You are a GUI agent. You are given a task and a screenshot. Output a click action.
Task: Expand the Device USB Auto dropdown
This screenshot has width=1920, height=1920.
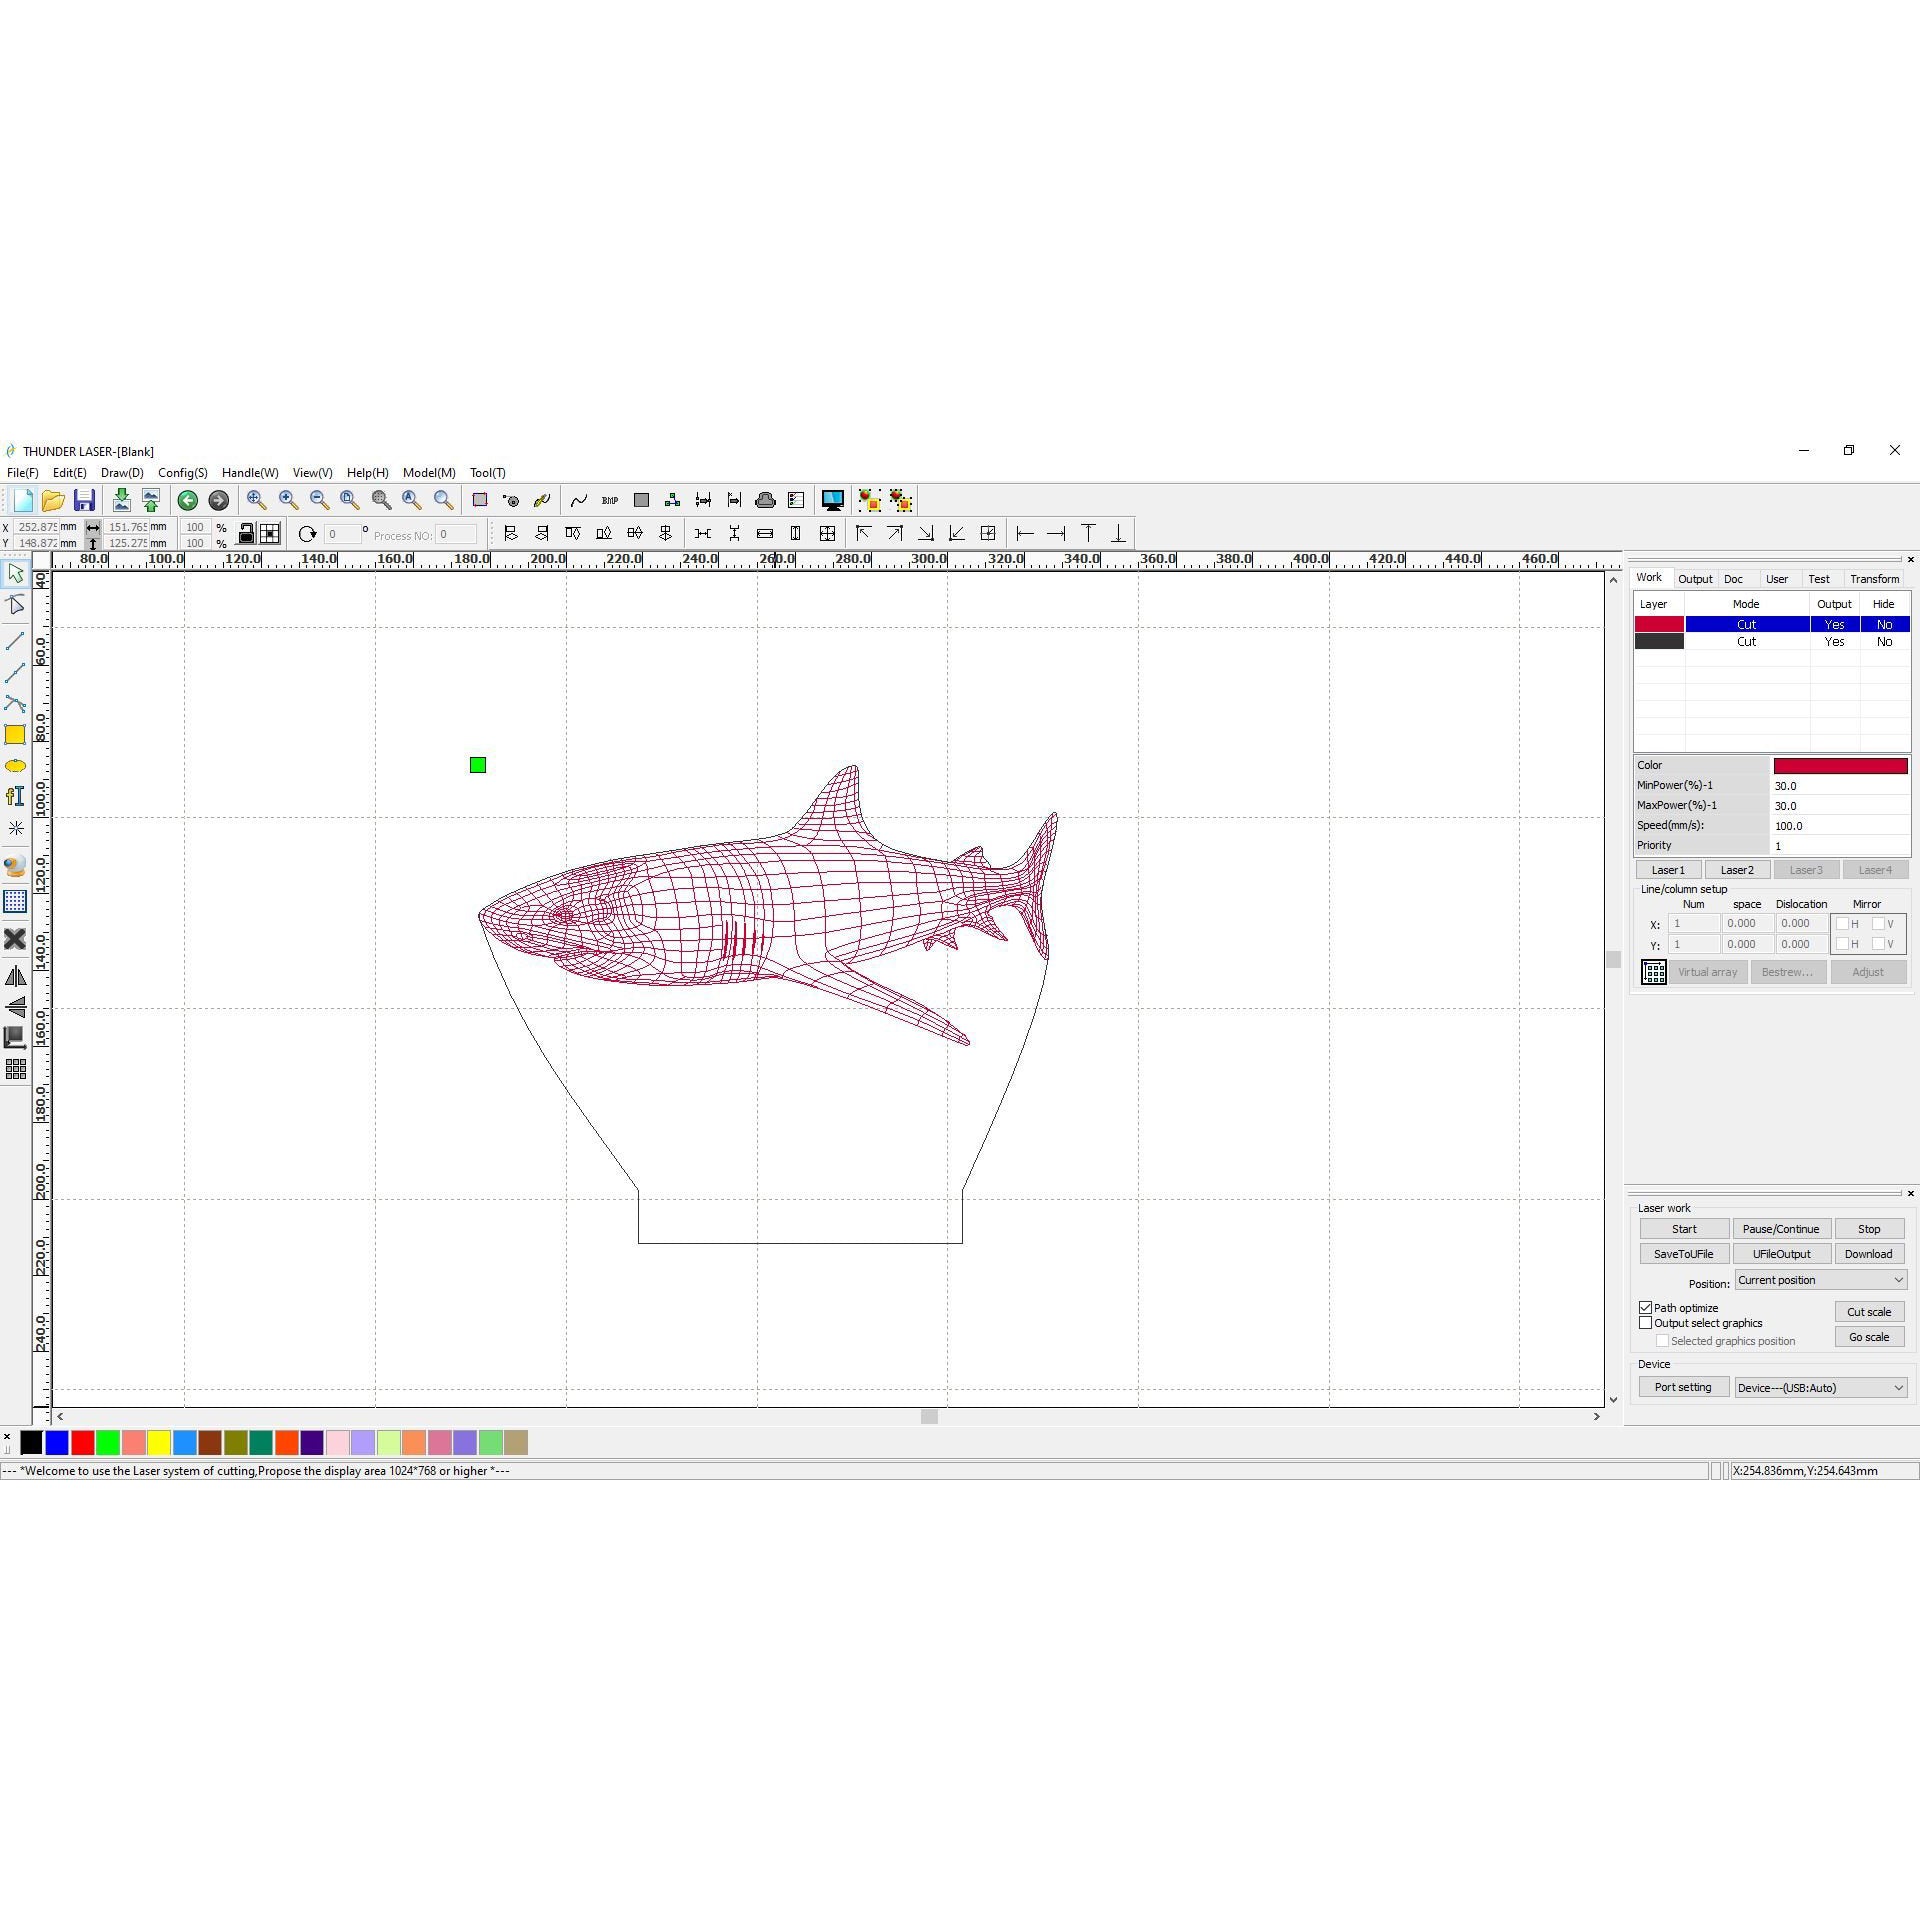pos(1820,1387)
